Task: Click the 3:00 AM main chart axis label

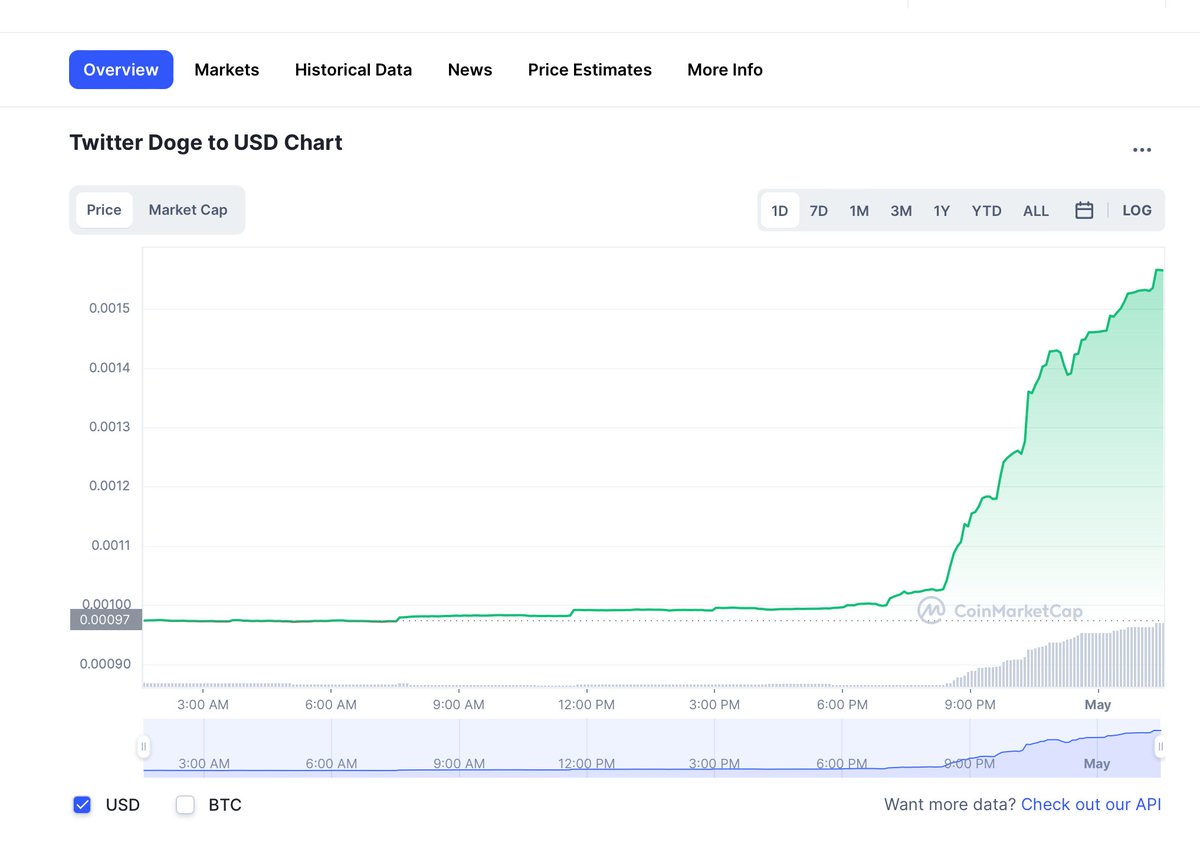Action: click(203, 705)
